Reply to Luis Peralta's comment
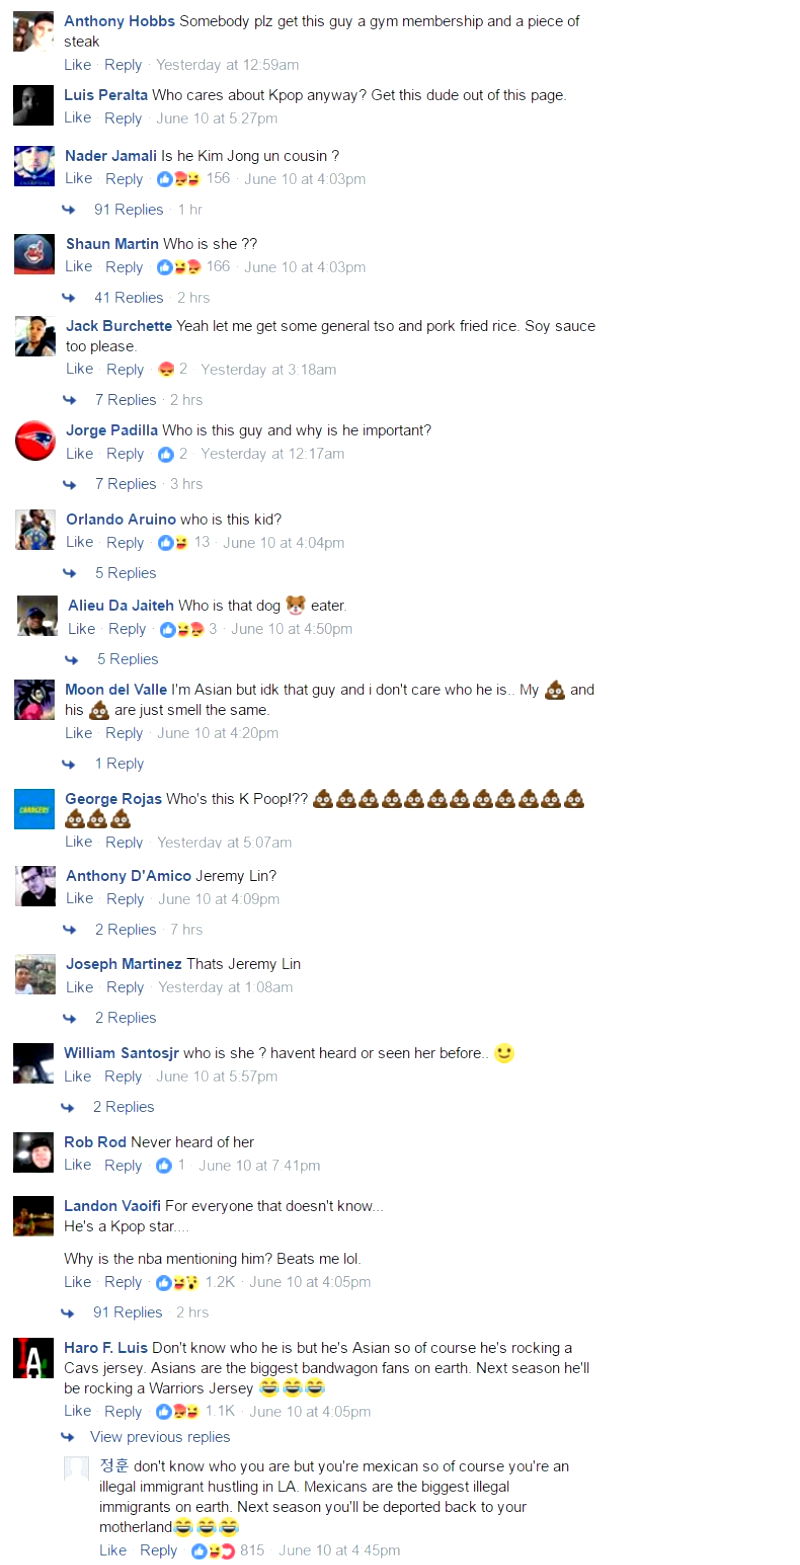 123,118
